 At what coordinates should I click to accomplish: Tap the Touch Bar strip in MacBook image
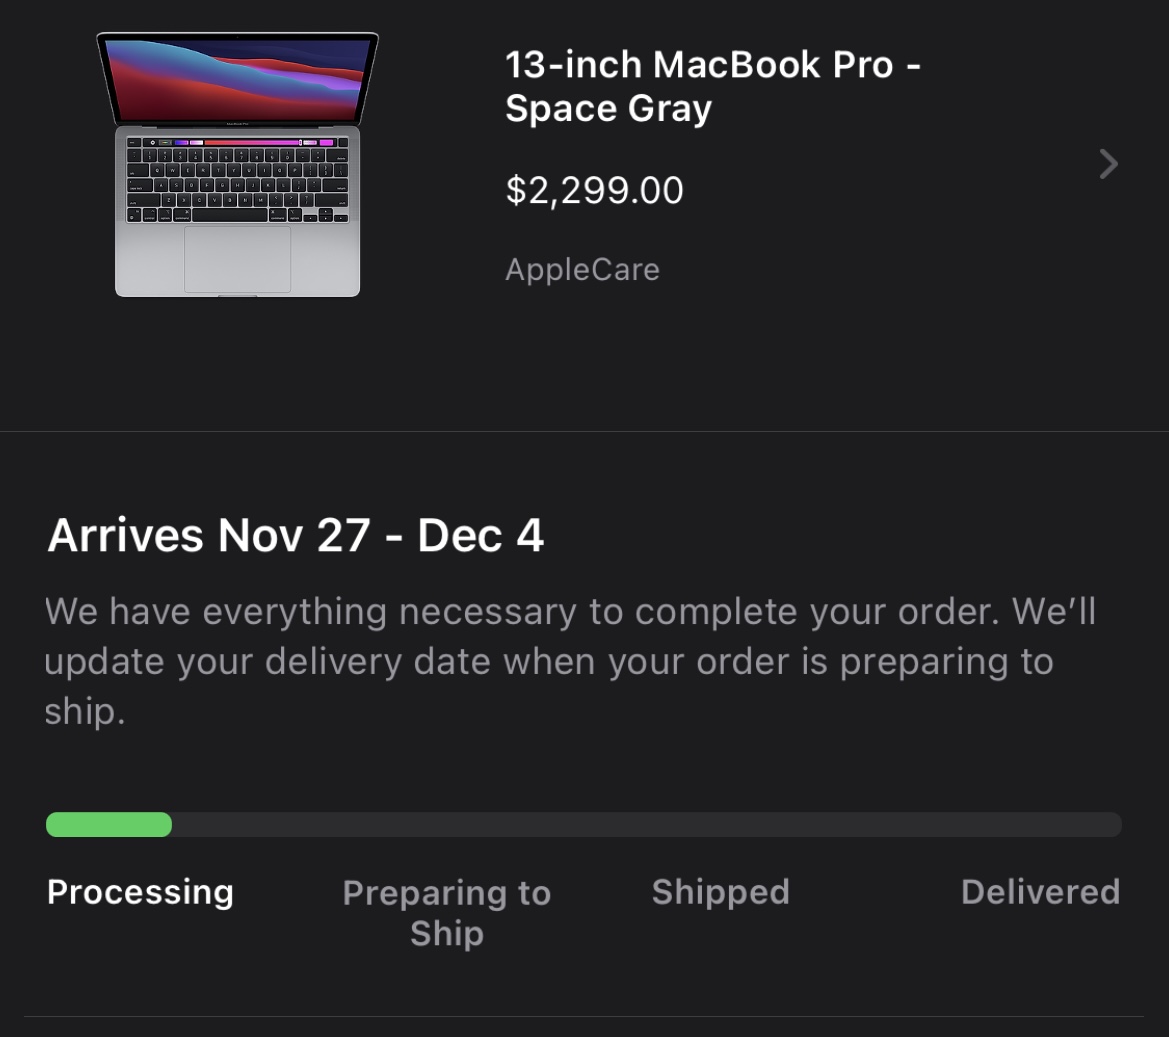pos(237,143)
